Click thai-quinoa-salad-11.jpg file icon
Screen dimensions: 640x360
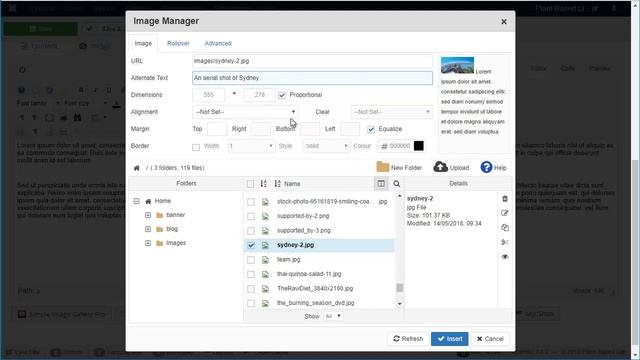tap(265, 274)
